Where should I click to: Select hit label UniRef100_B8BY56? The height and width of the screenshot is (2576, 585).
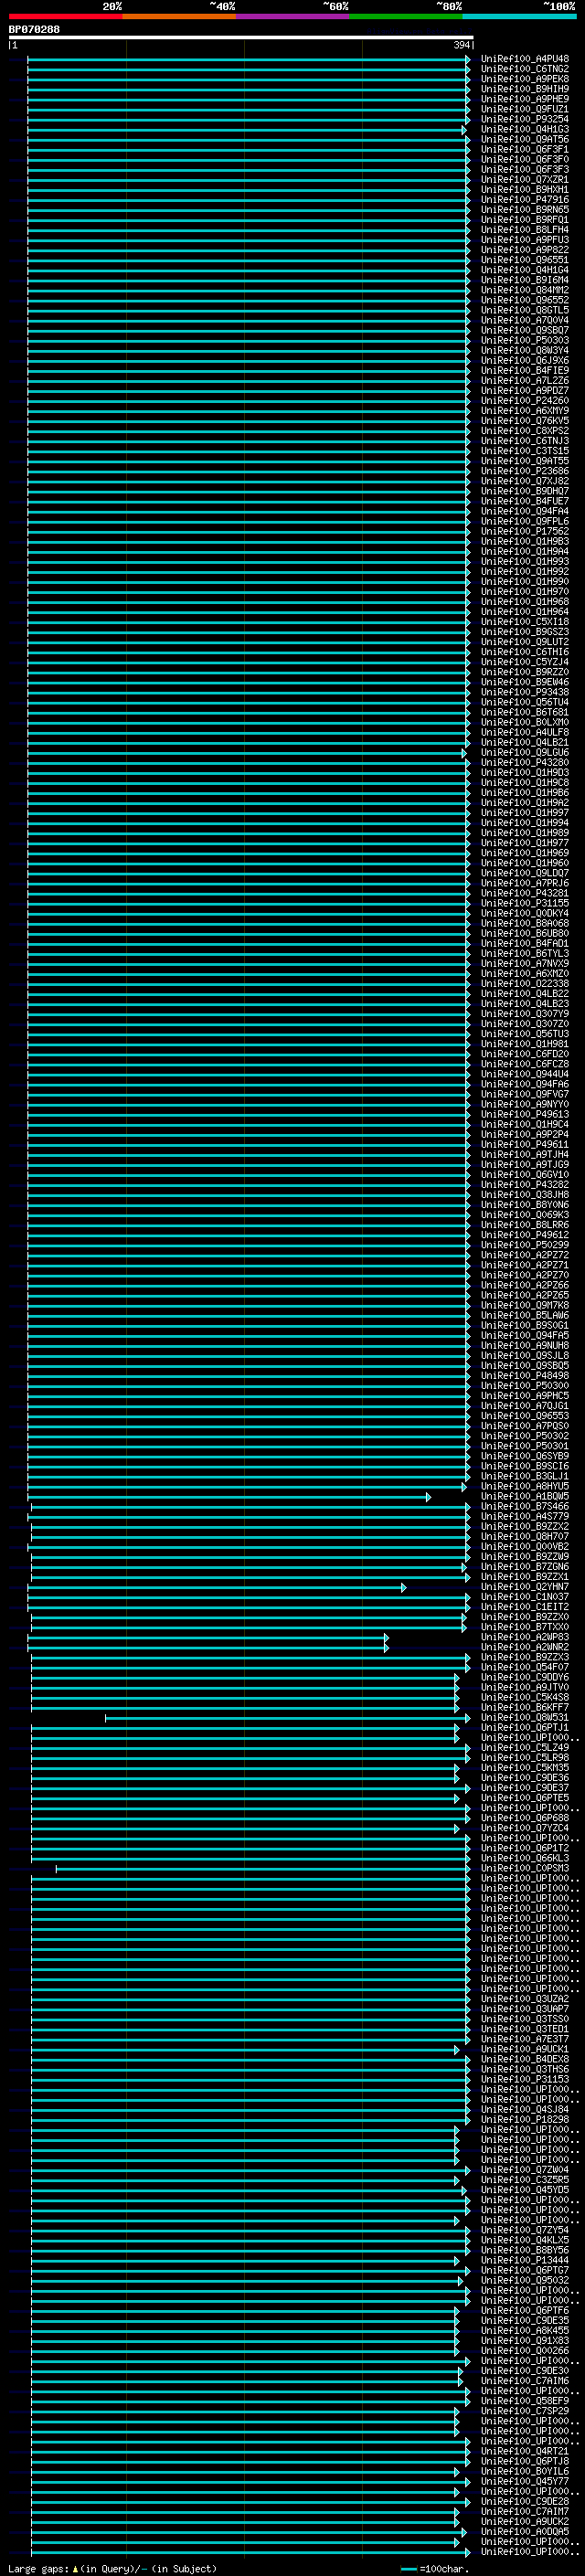click(x=524, y=2251)
